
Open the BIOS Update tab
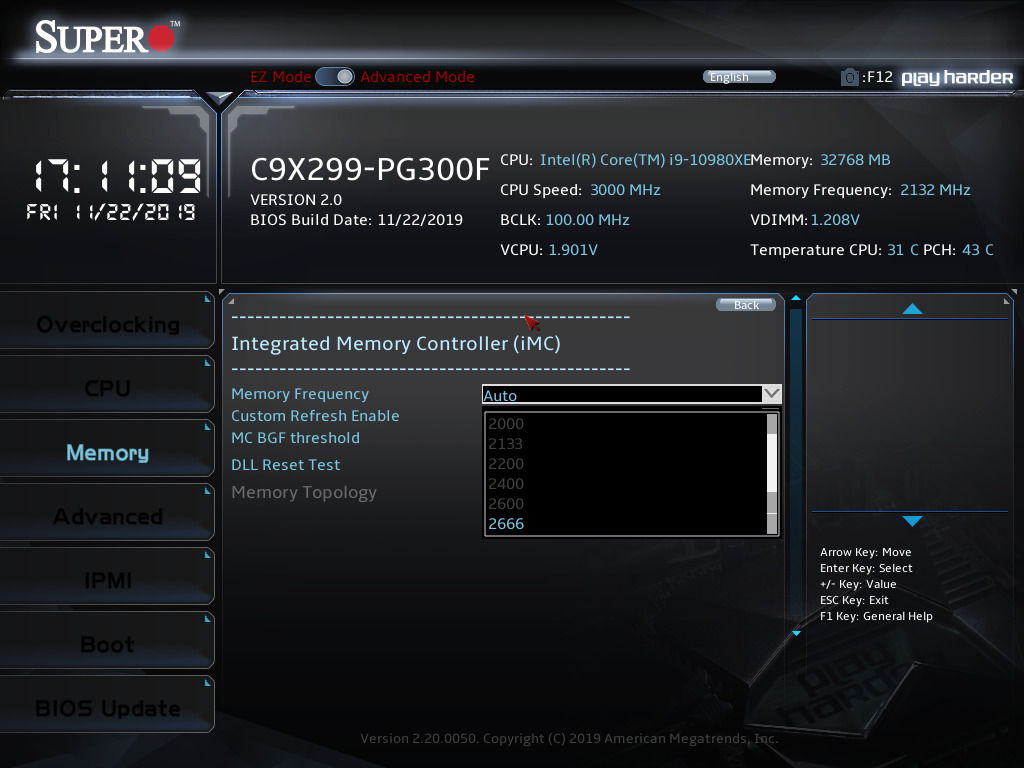[107, 708]
